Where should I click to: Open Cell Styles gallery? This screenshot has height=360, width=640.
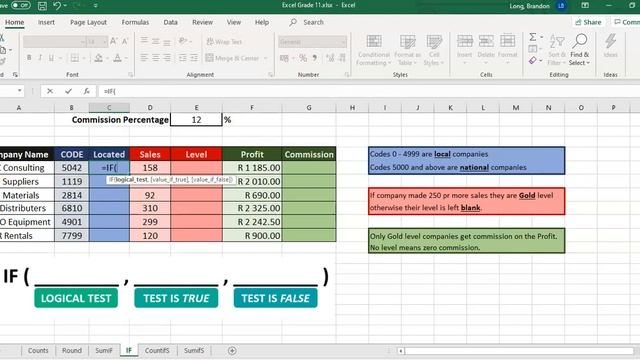[434, 50]
